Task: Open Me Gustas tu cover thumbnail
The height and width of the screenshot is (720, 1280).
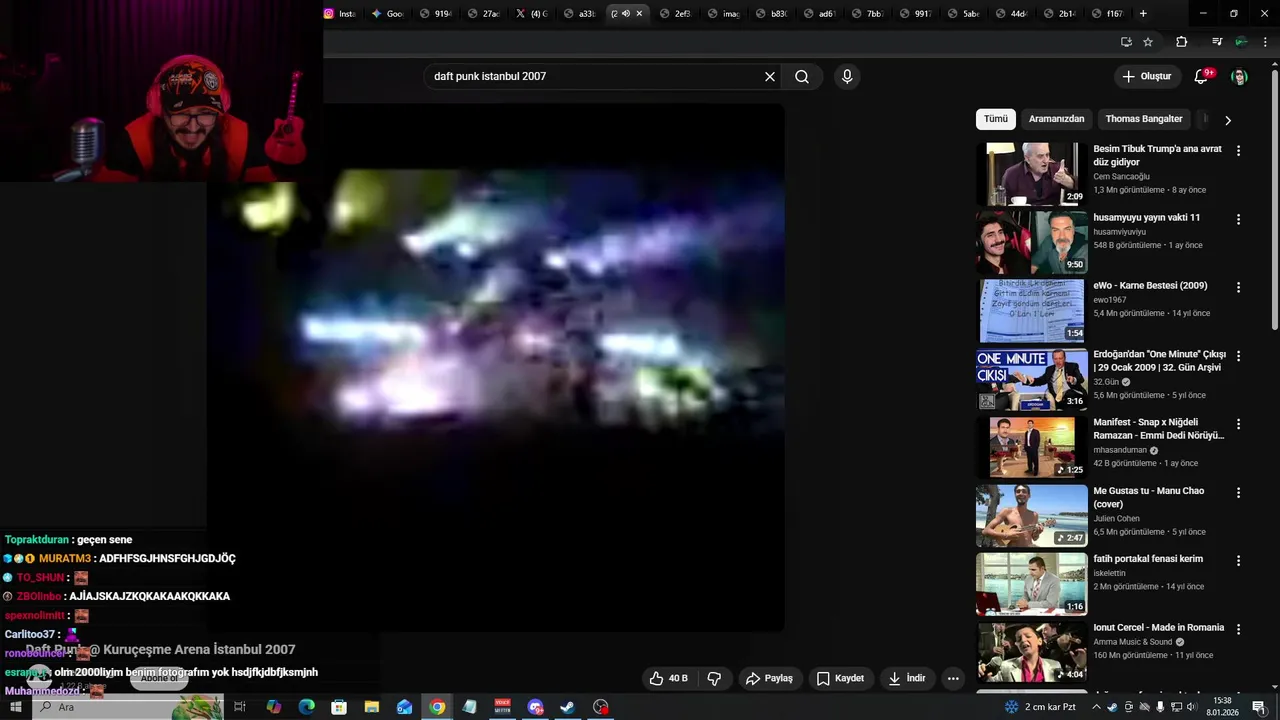Action: tap(1031, 516)
